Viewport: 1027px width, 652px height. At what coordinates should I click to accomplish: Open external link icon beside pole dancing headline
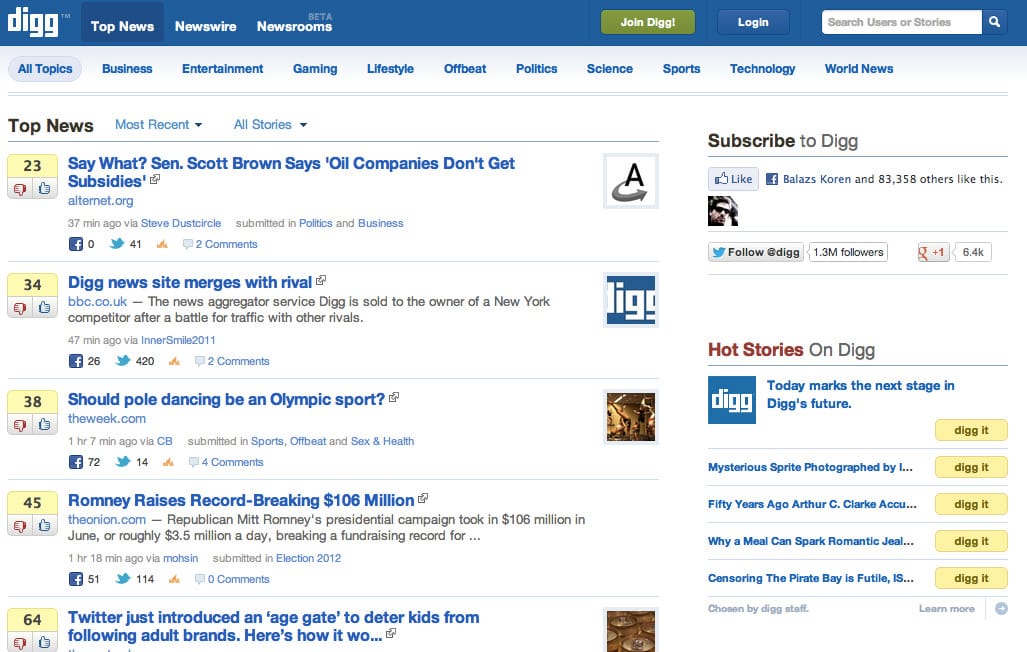[x=394, y=397]
